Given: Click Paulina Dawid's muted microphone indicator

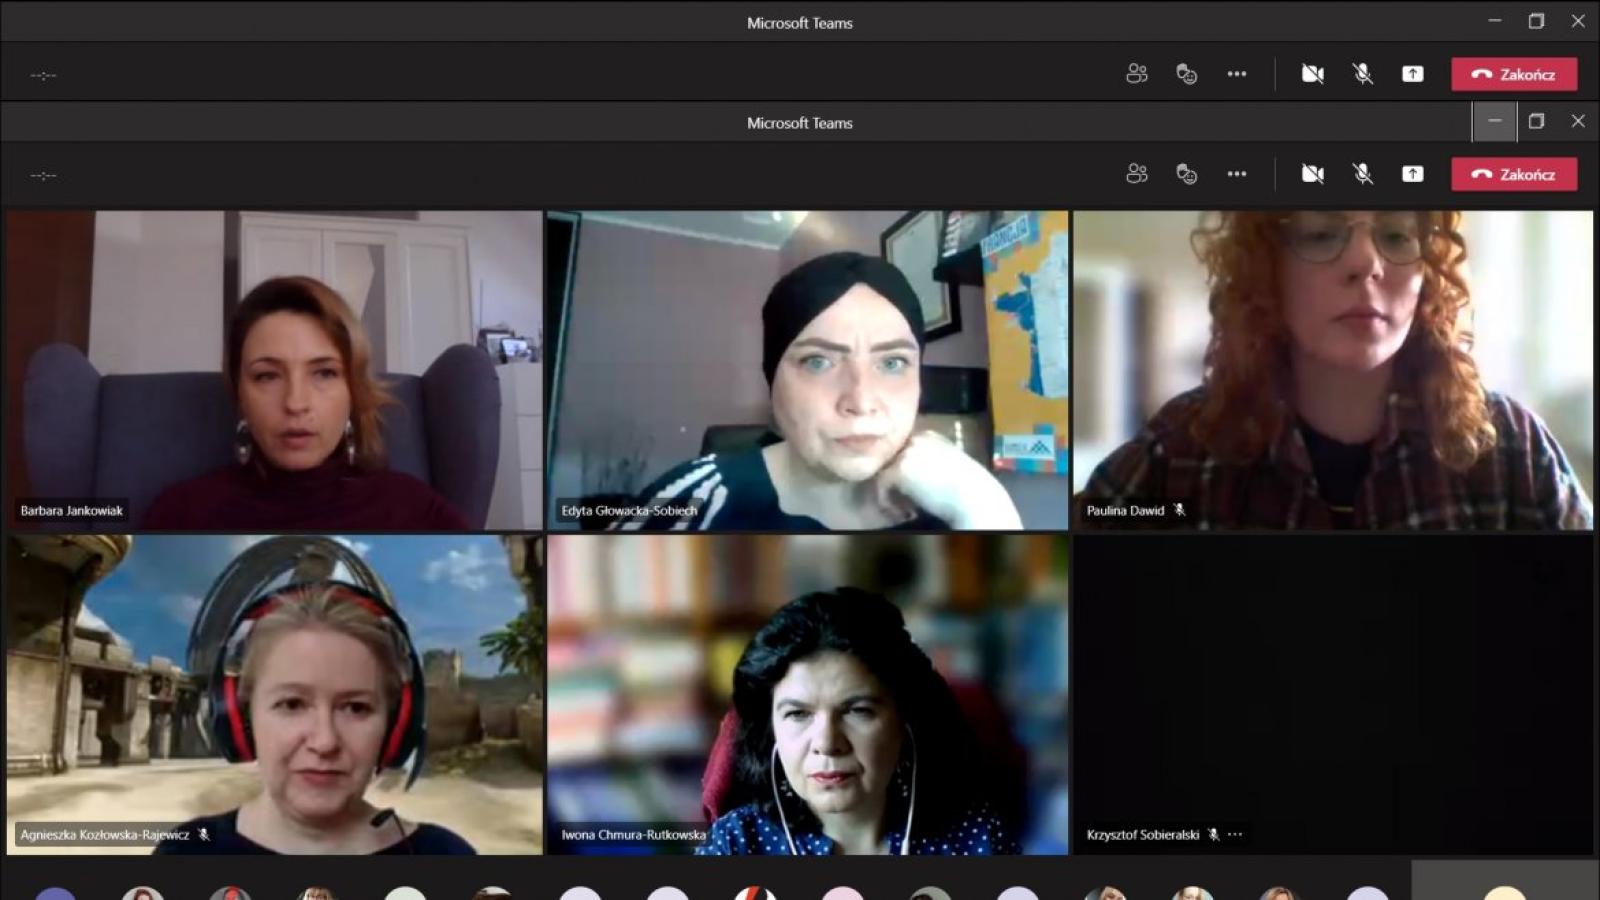Looking at the screenshot, I should pos(1181,510).
